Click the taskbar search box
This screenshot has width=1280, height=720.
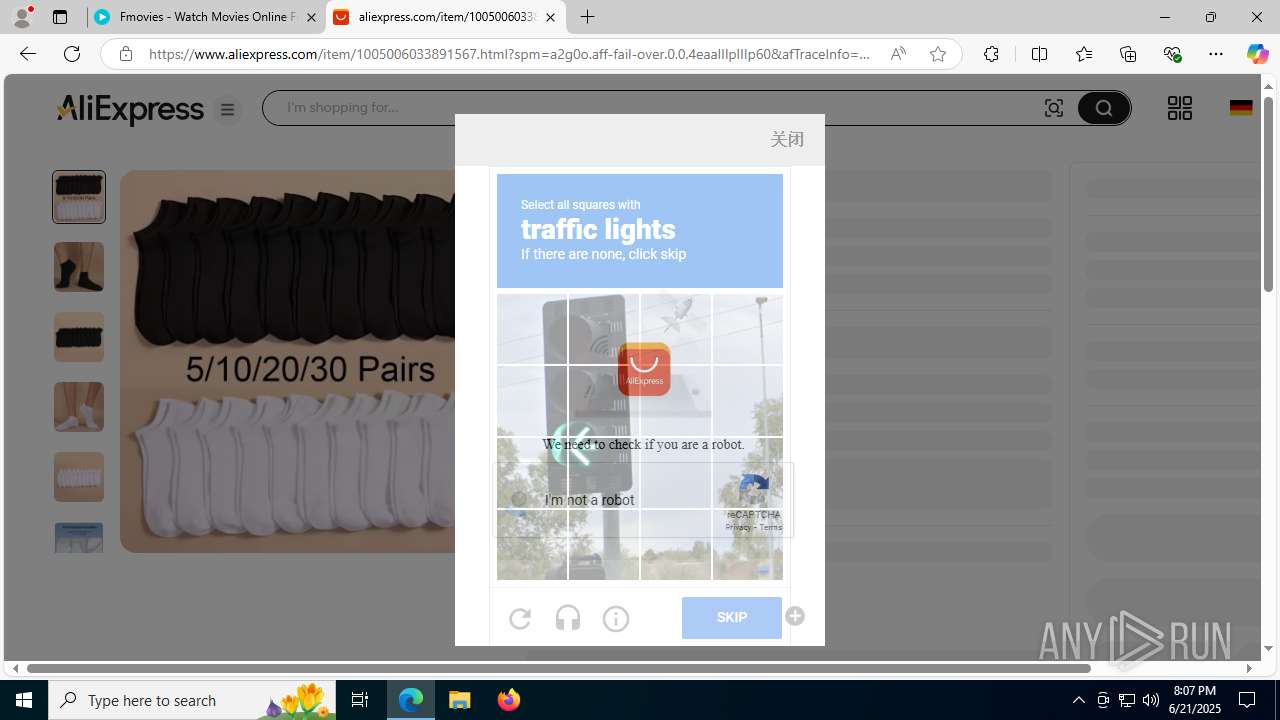point(193,700)
